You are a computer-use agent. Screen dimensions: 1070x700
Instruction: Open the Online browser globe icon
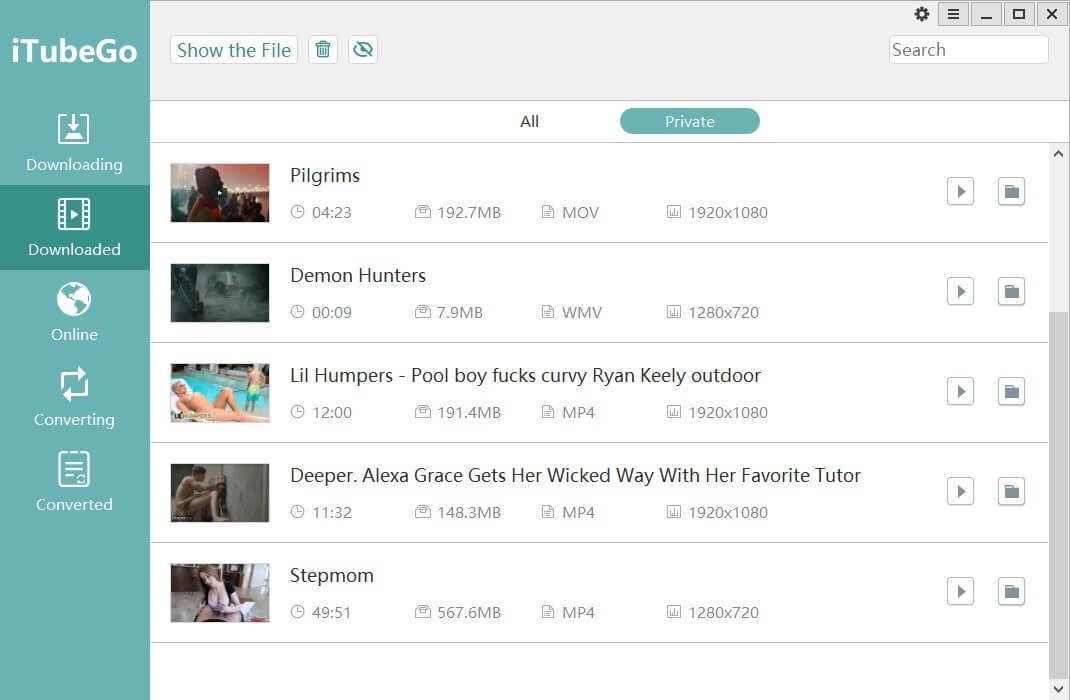pyautogui.click(x=74, y=299)
